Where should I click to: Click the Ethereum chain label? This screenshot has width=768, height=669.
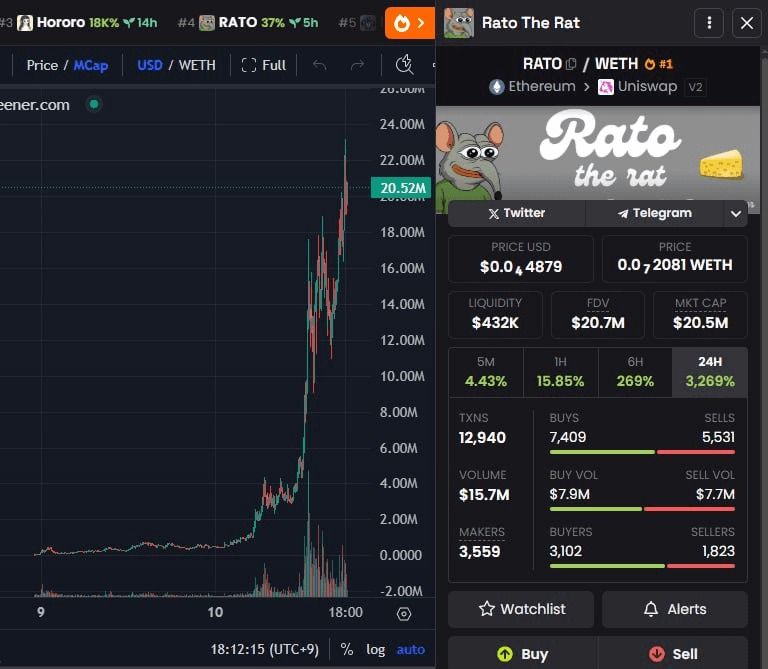[x=542, y=87]
